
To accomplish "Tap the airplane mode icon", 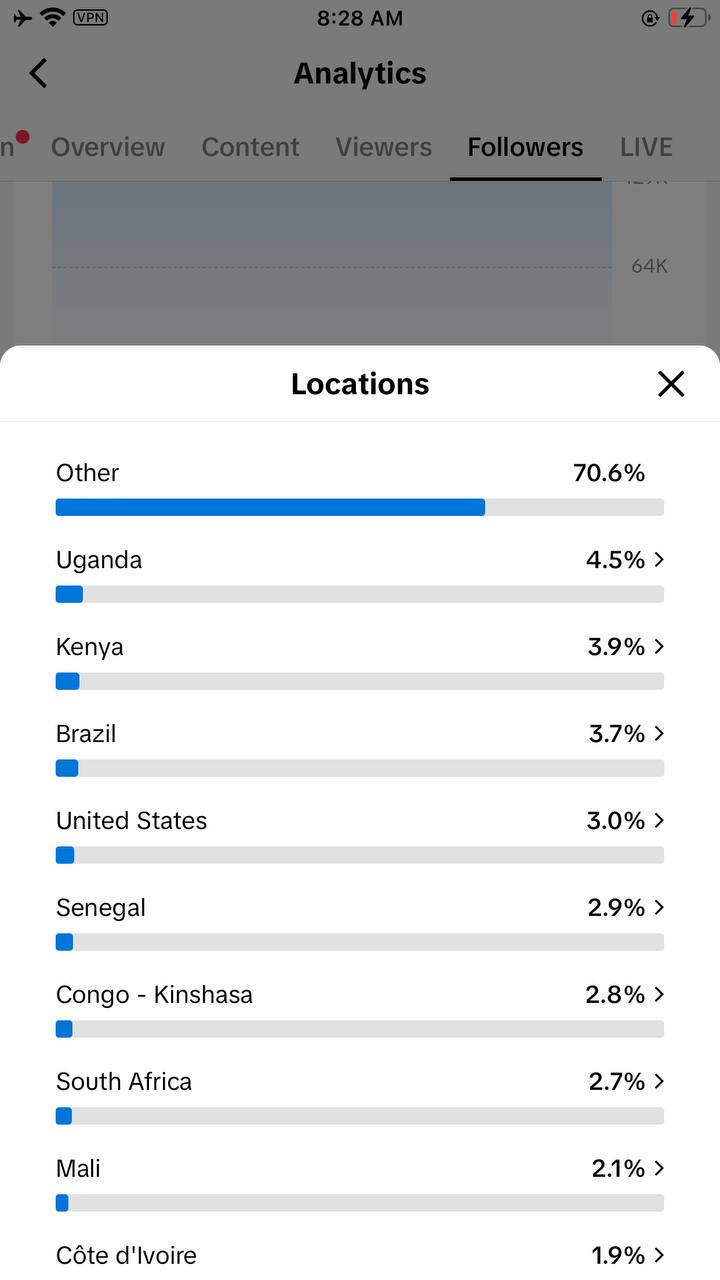I will pyautogui.click(x=22, y=18).
